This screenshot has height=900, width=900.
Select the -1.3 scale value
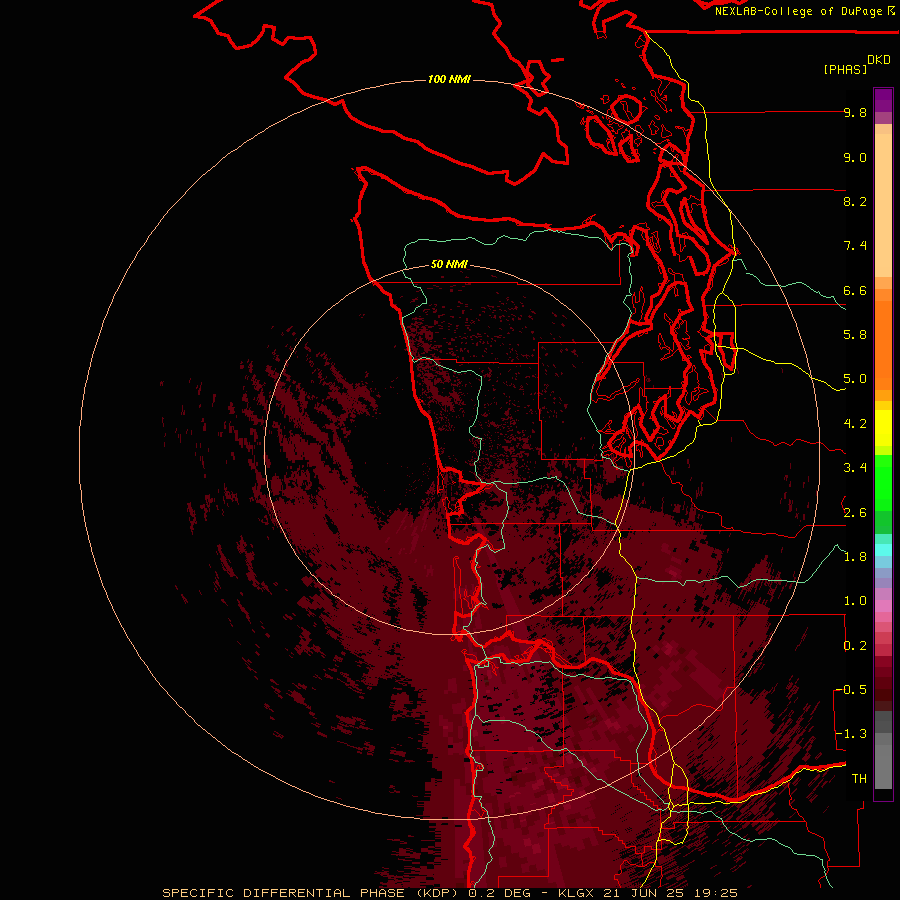pos(851,734)
